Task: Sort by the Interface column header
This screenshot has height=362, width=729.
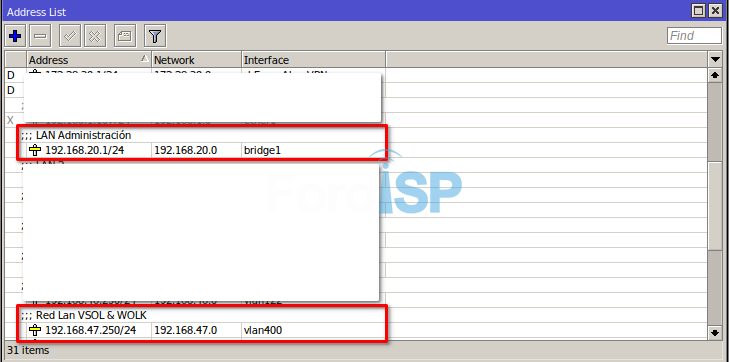Action: [x=313, y=60]
